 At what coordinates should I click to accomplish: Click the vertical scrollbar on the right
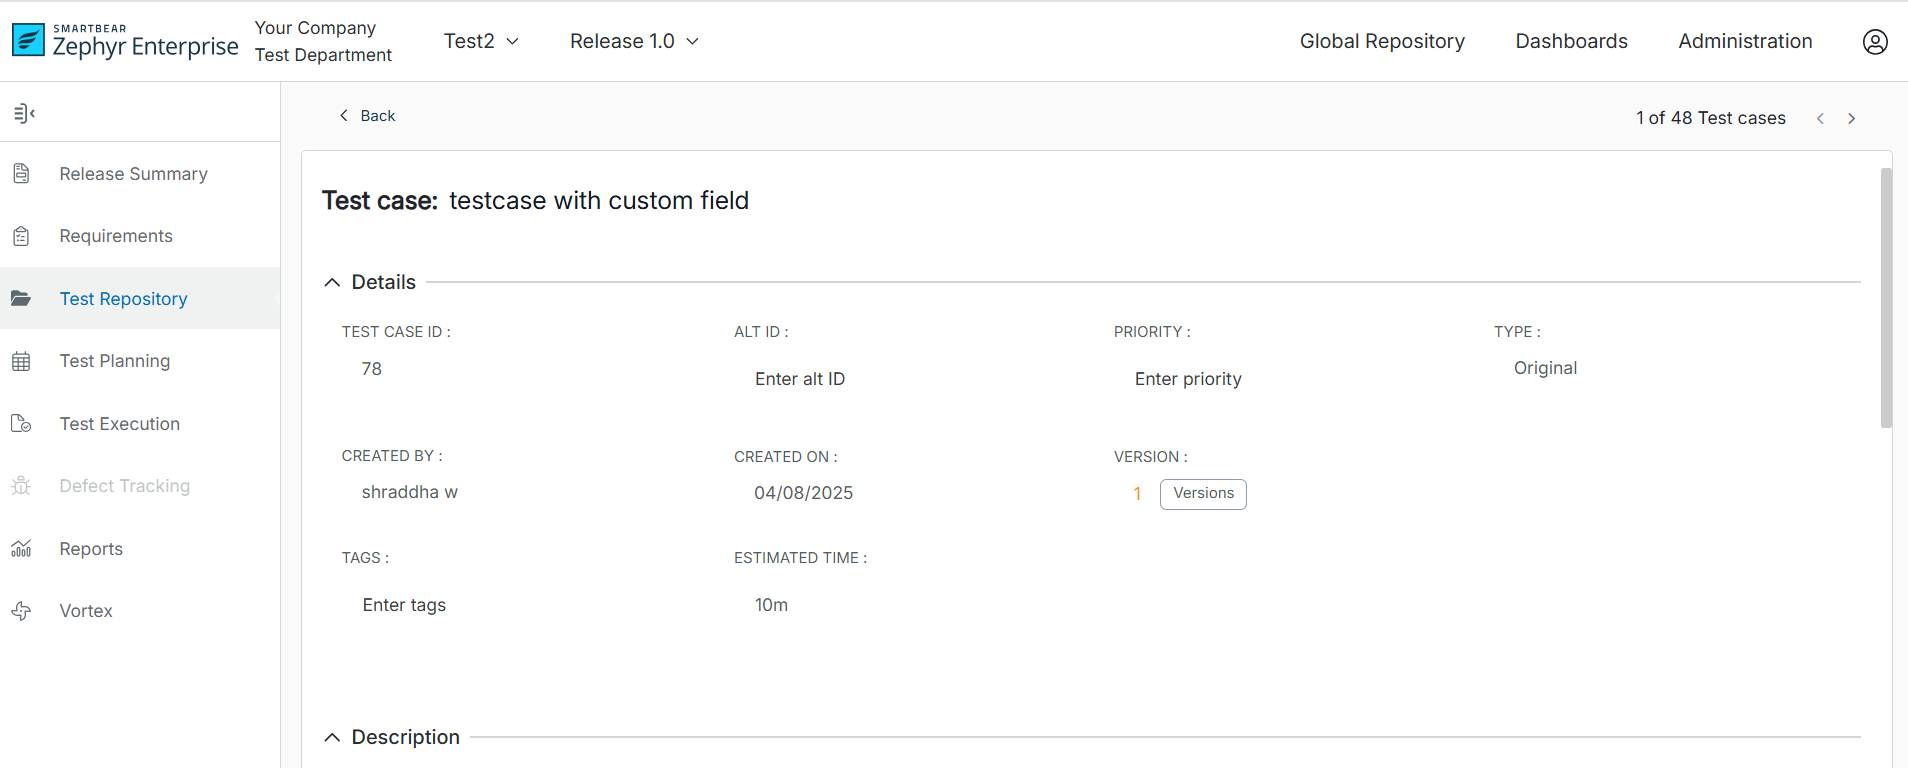pos(1886,298)
